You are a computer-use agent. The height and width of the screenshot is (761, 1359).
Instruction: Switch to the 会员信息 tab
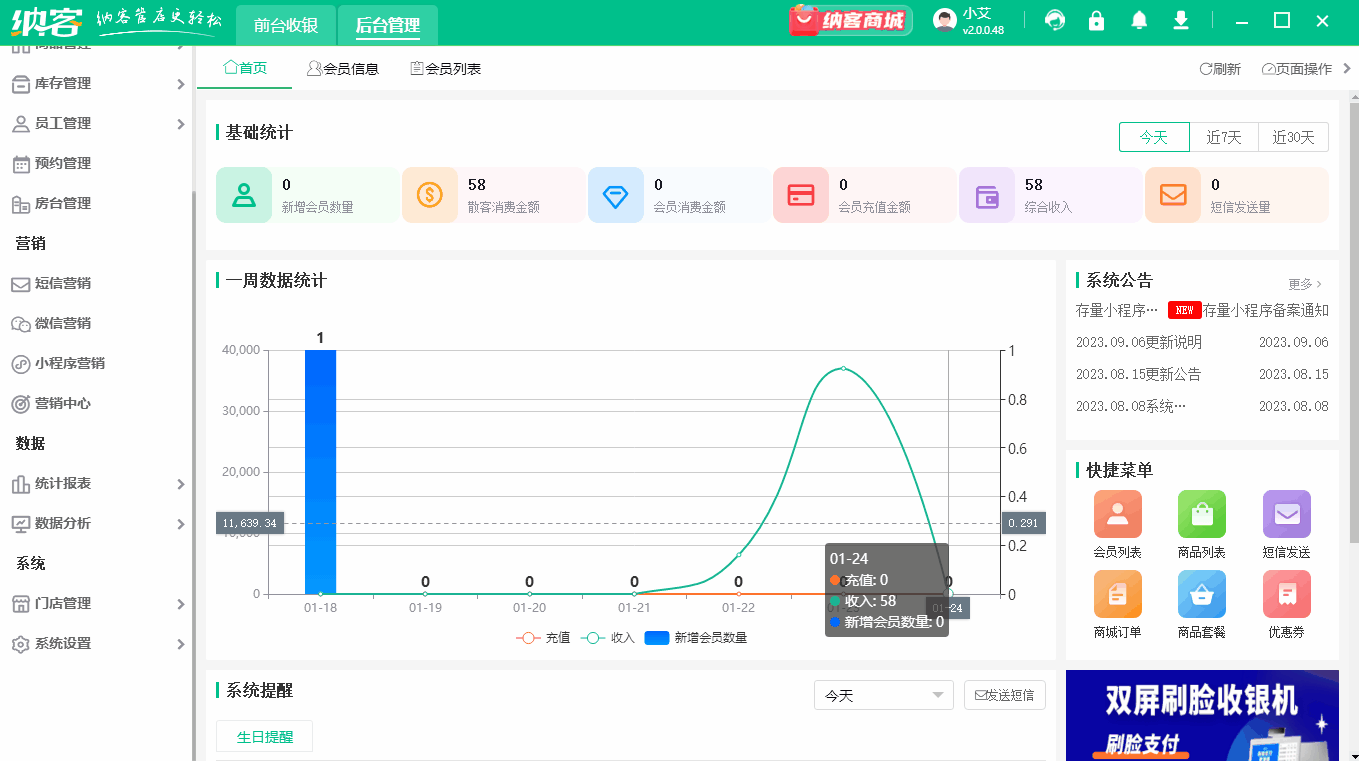pos(343,68)
